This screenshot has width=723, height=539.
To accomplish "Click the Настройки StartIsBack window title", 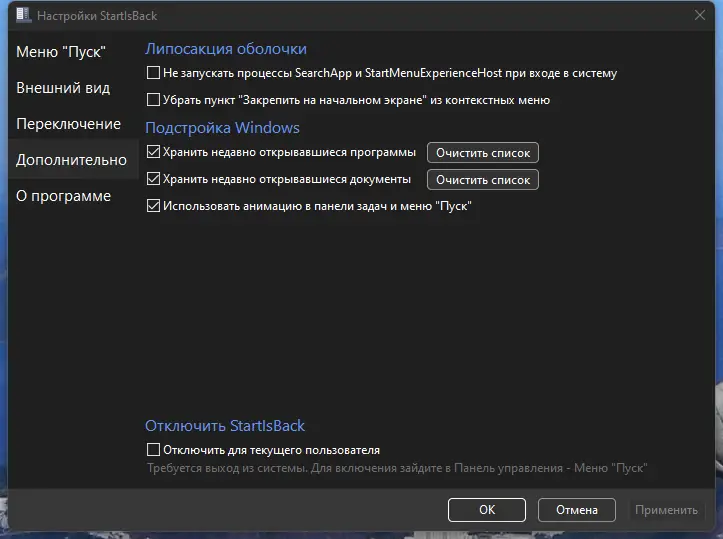I will coord(97,16).
